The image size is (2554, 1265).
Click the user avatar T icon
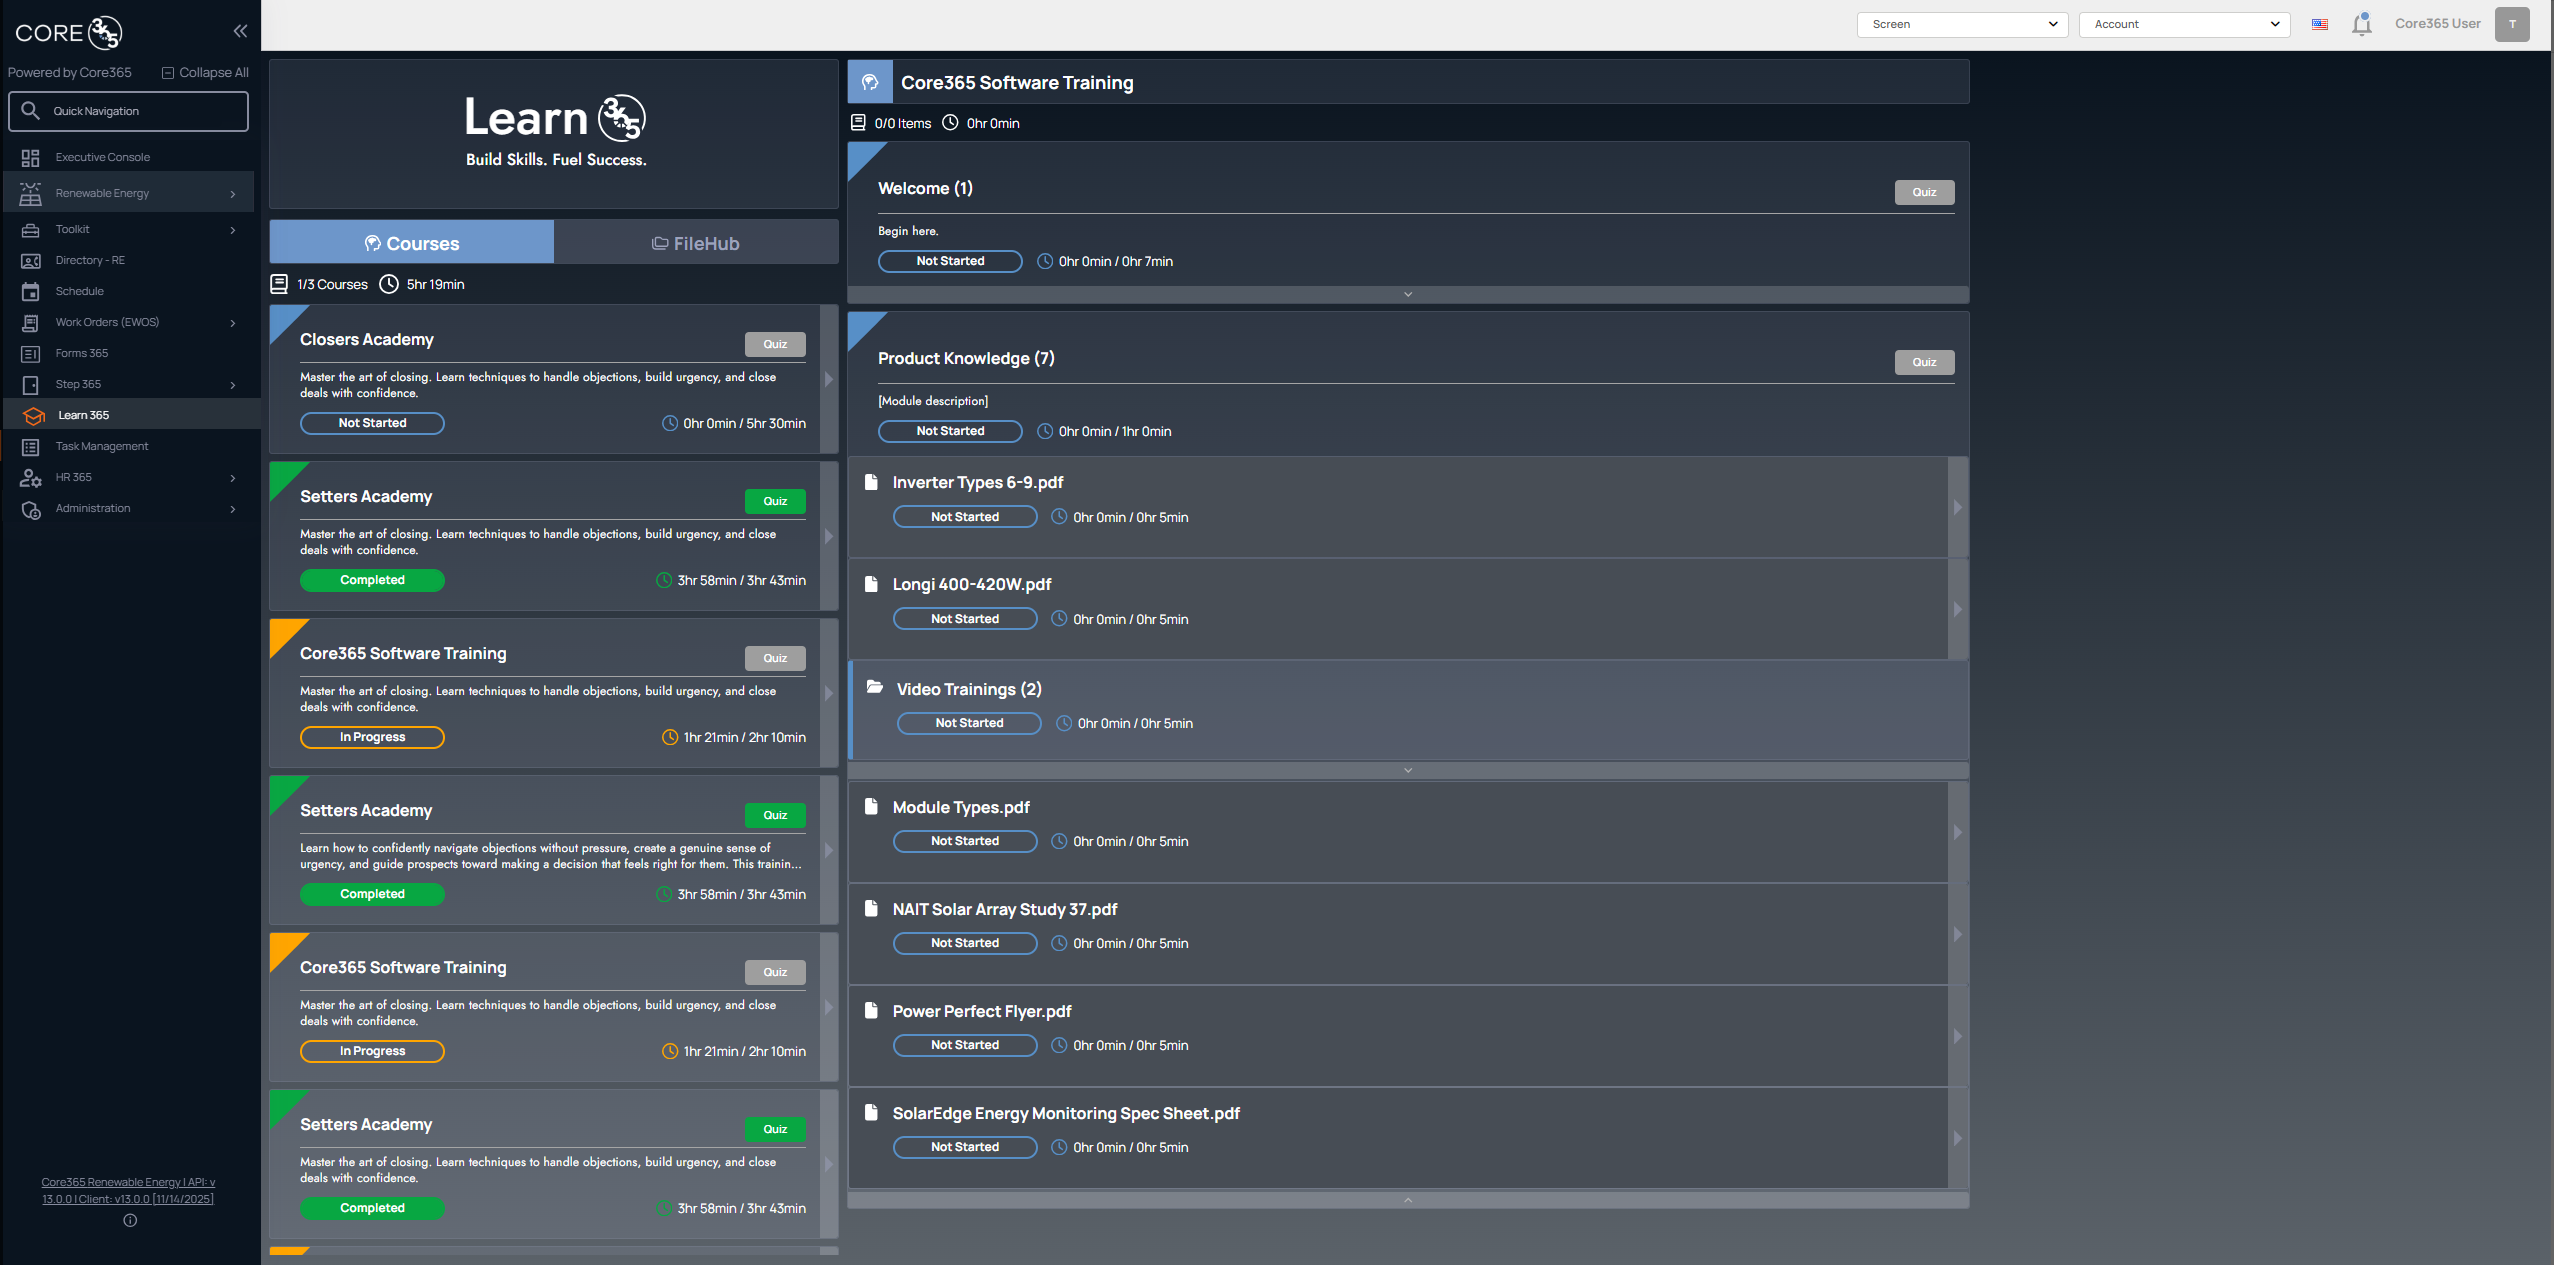(2511, 24)
